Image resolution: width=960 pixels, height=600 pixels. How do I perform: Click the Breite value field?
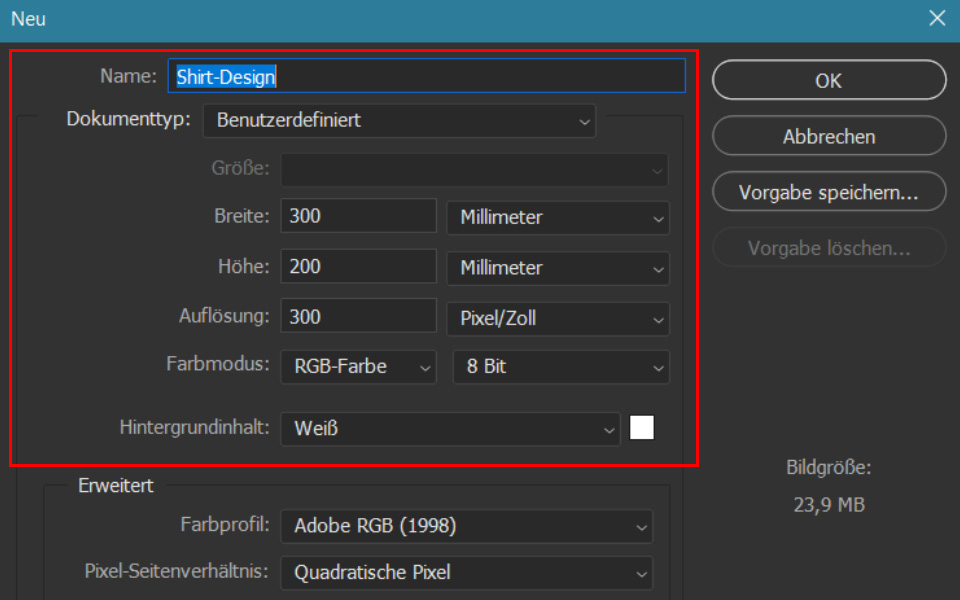(358, 216)
